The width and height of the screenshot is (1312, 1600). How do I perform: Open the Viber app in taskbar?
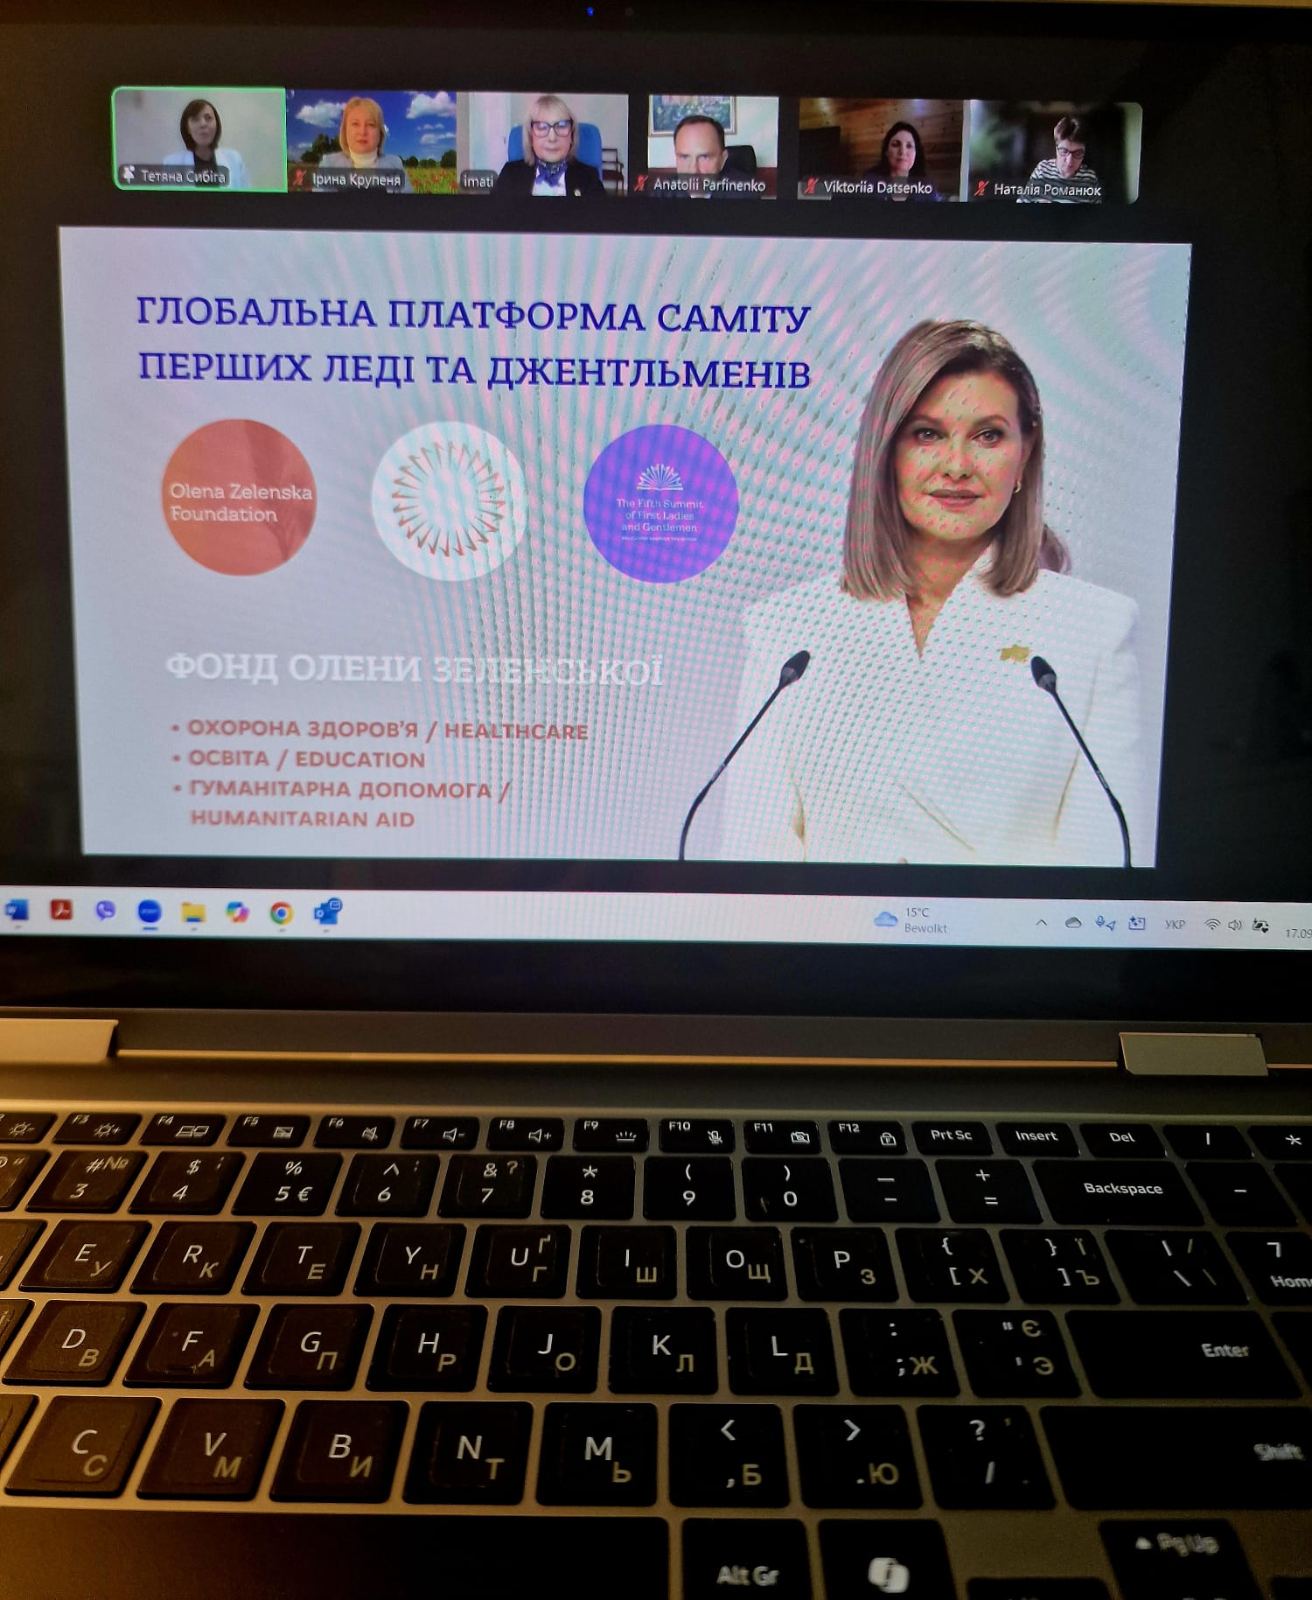(105, 911)
